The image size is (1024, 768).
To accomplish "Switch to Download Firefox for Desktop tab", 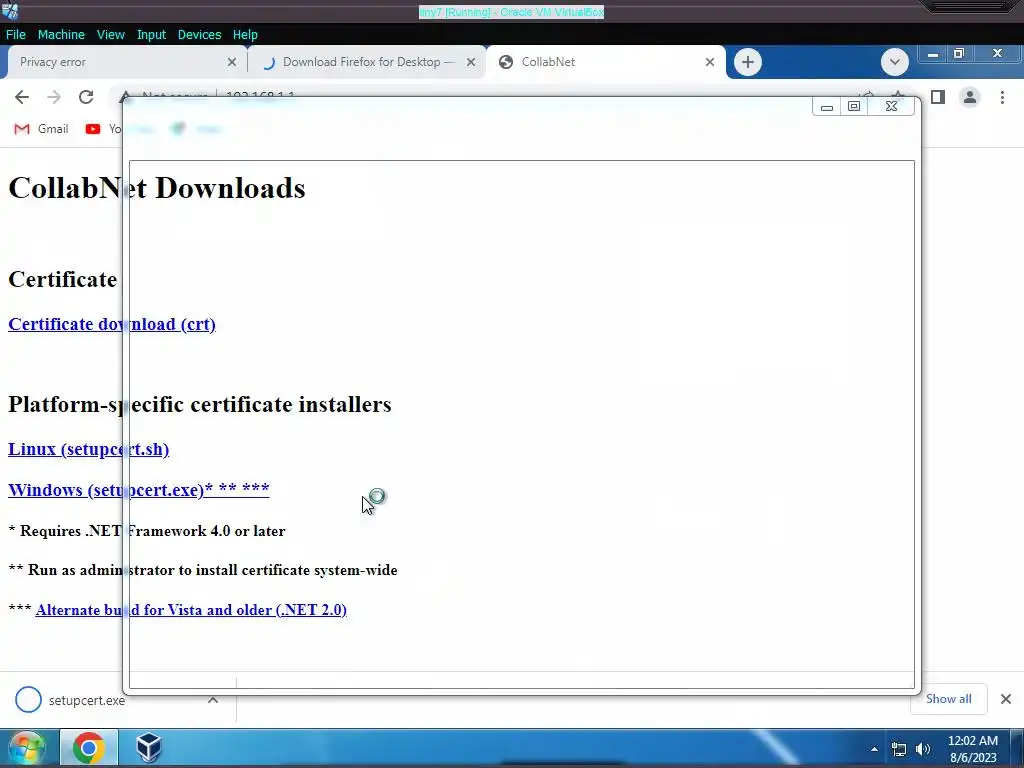I will [366, 62].
